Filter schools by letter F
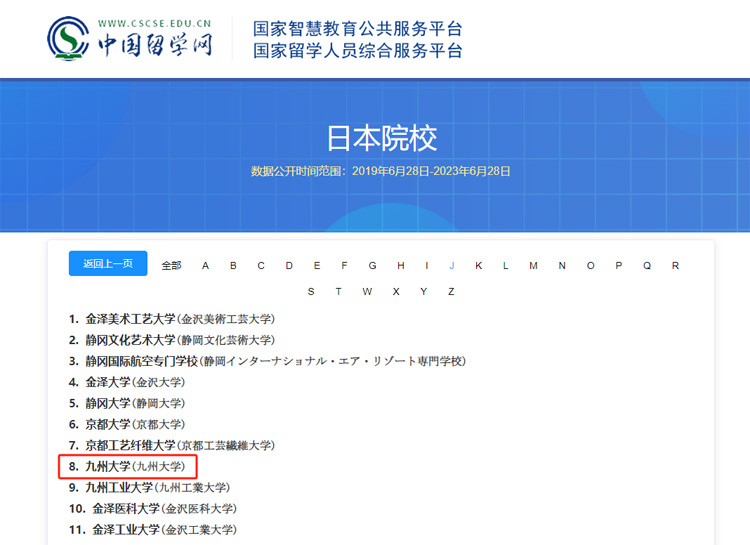 tap(344, 266)
